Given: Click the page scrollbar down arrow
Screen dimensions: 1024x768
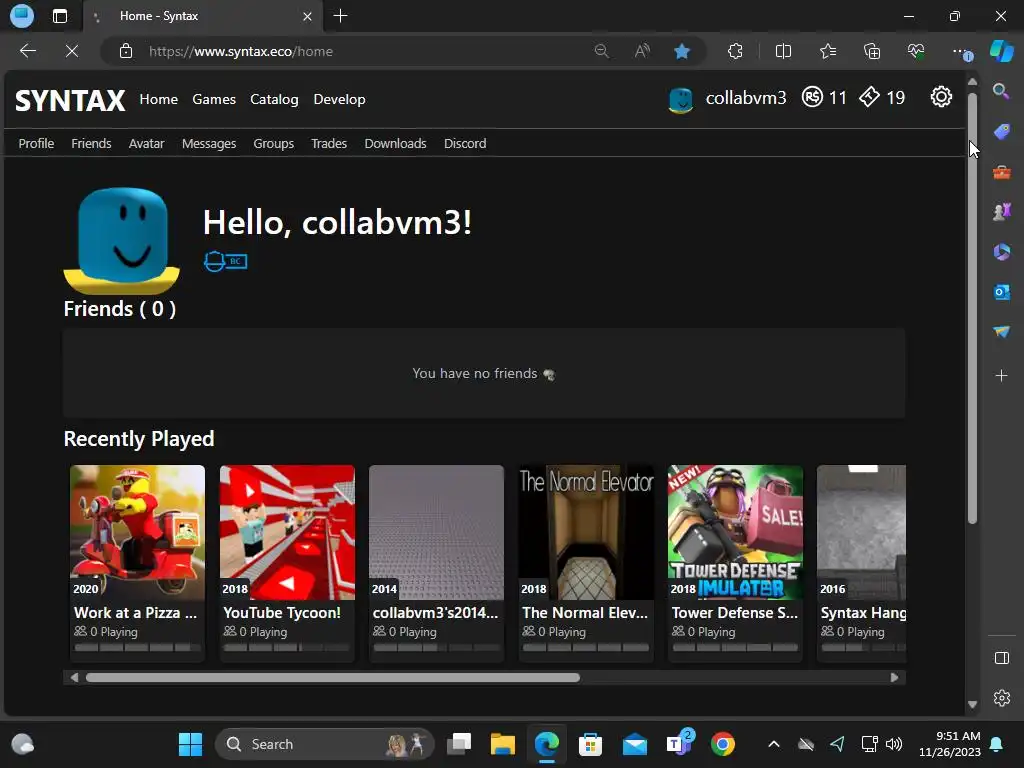Looking at the screenshot, I should 972,705.
